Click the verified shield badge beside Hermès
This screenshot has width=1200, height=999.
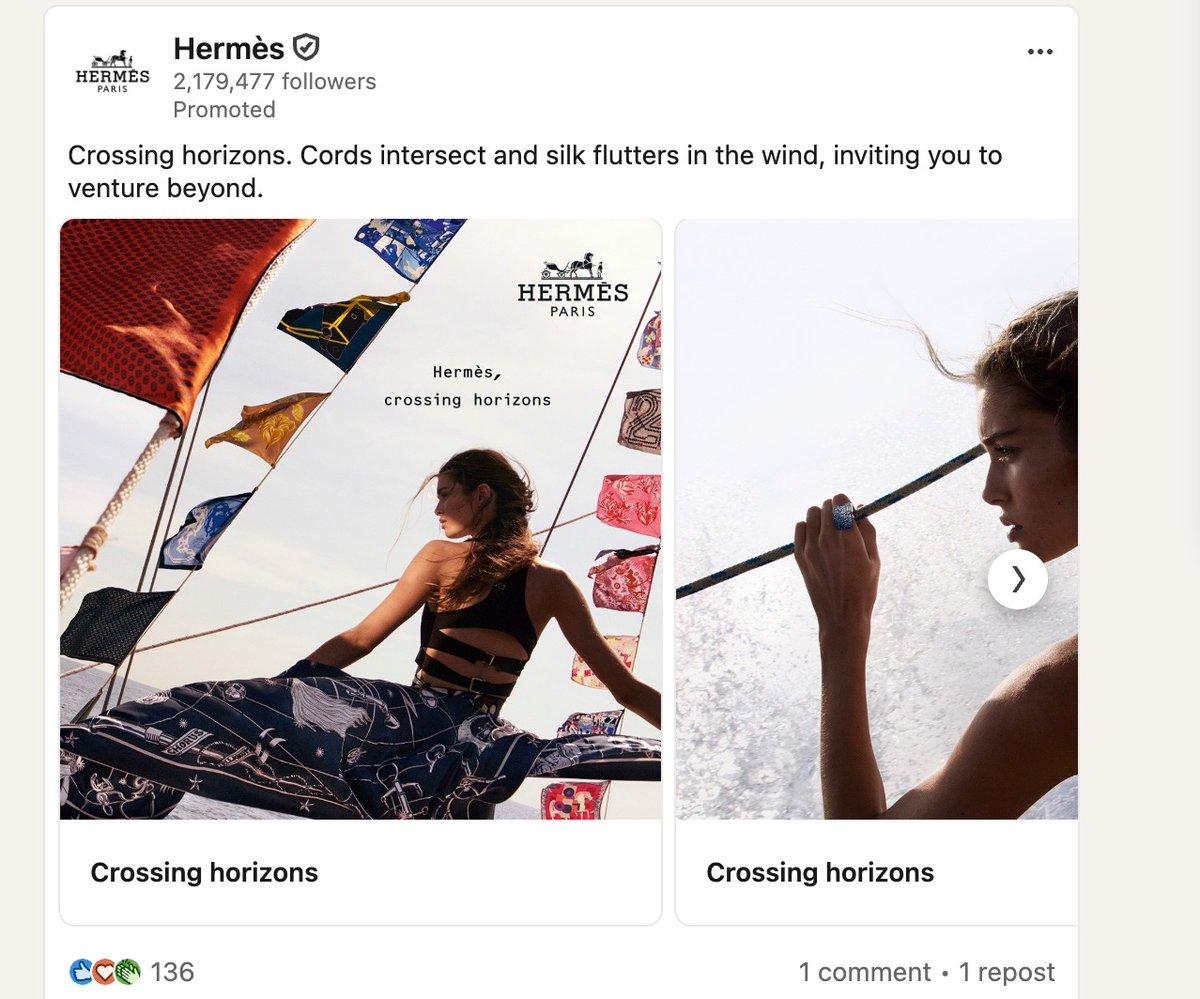coord(306,47)
